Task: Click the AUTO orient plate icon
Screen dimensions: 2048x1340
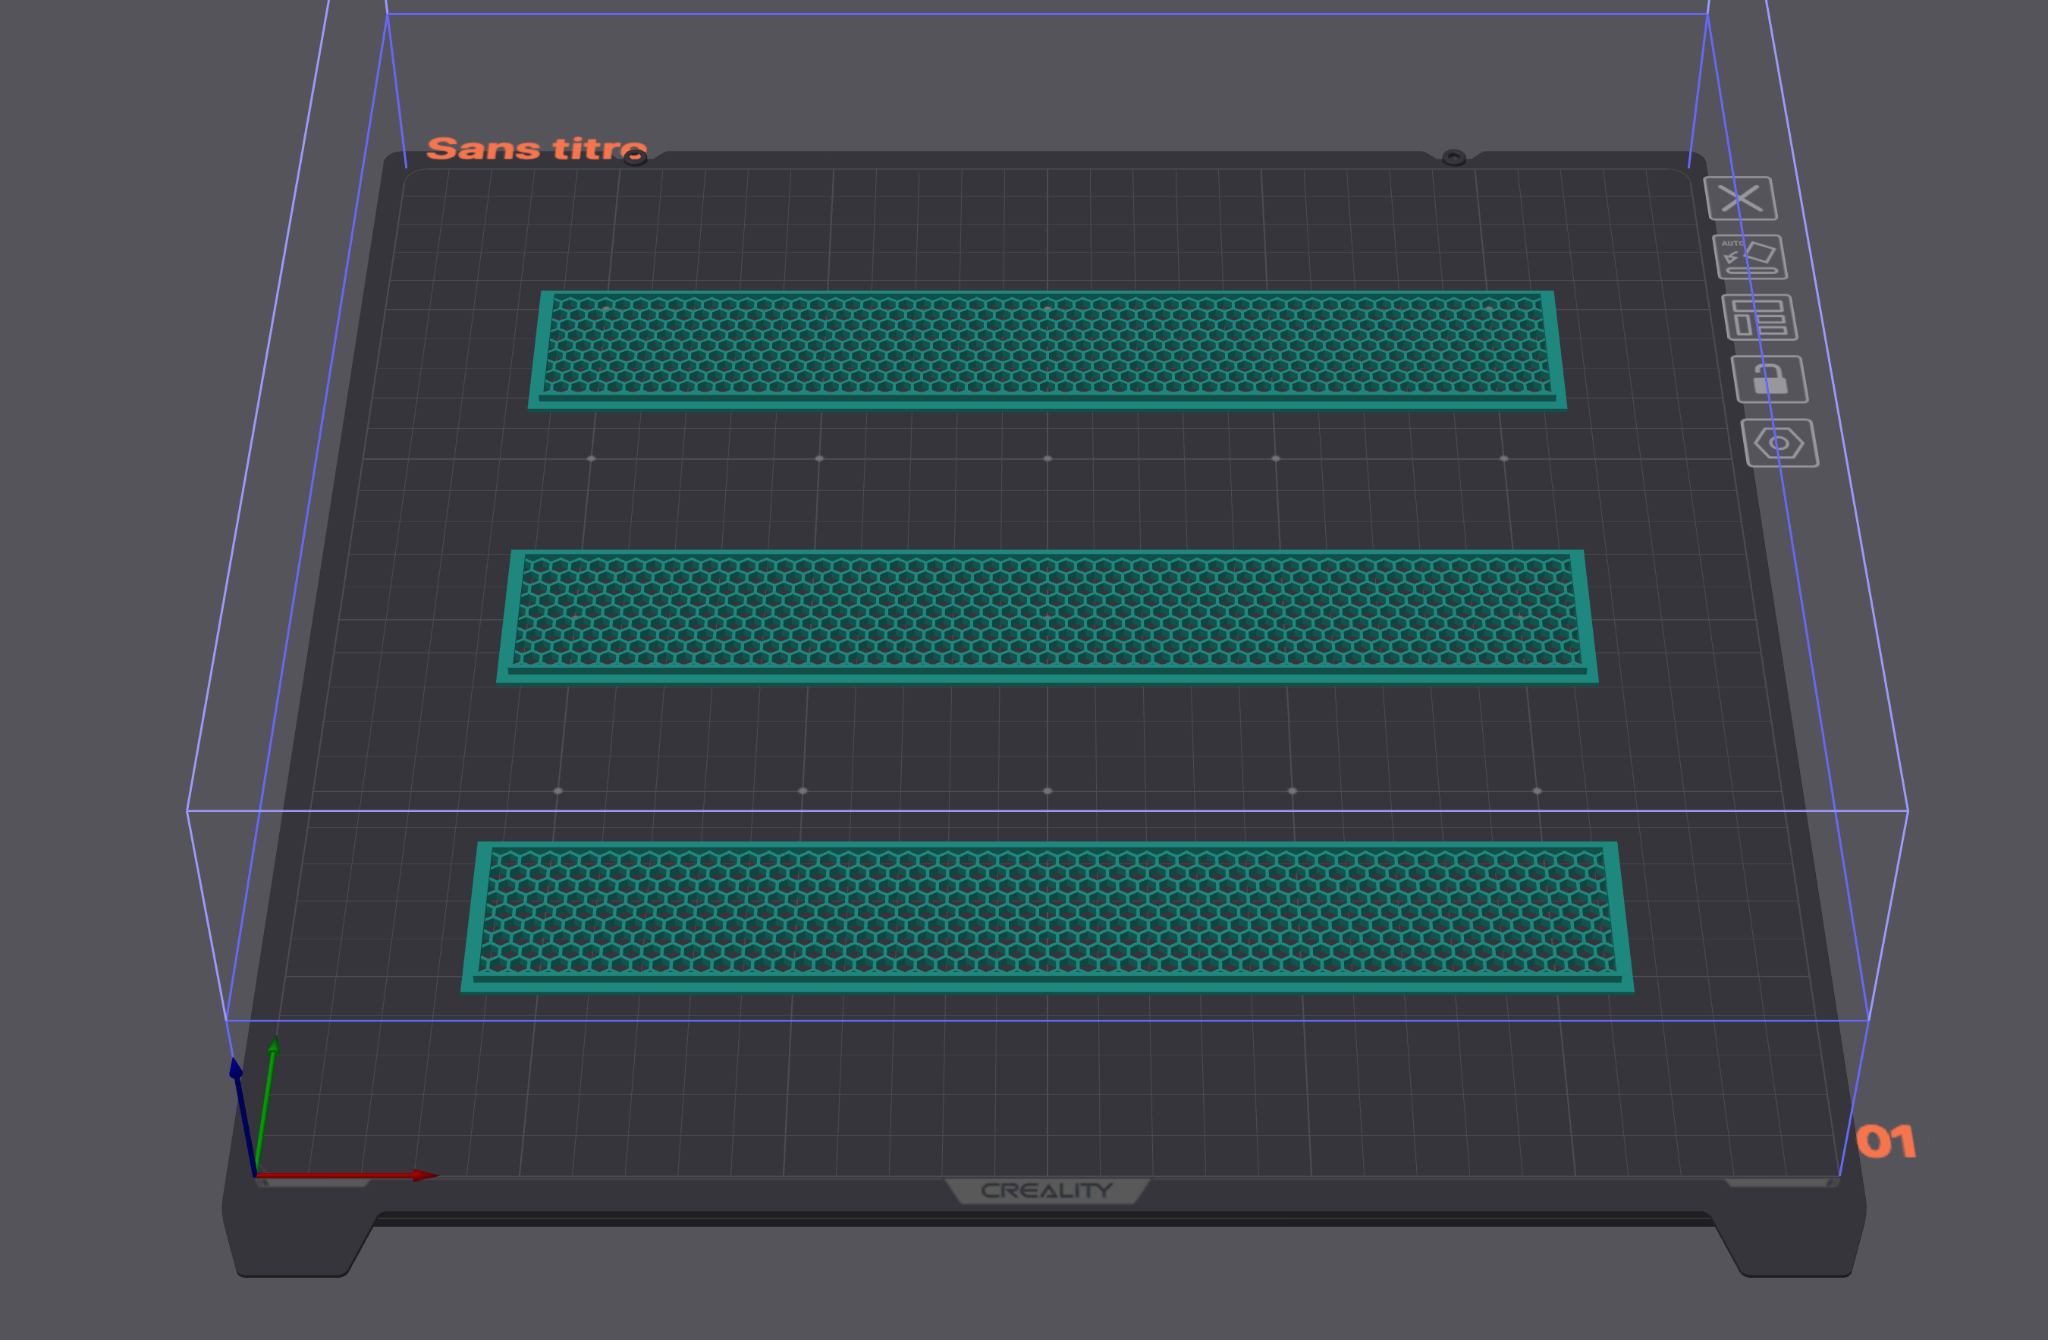Action: click(x=1750, y=257)
